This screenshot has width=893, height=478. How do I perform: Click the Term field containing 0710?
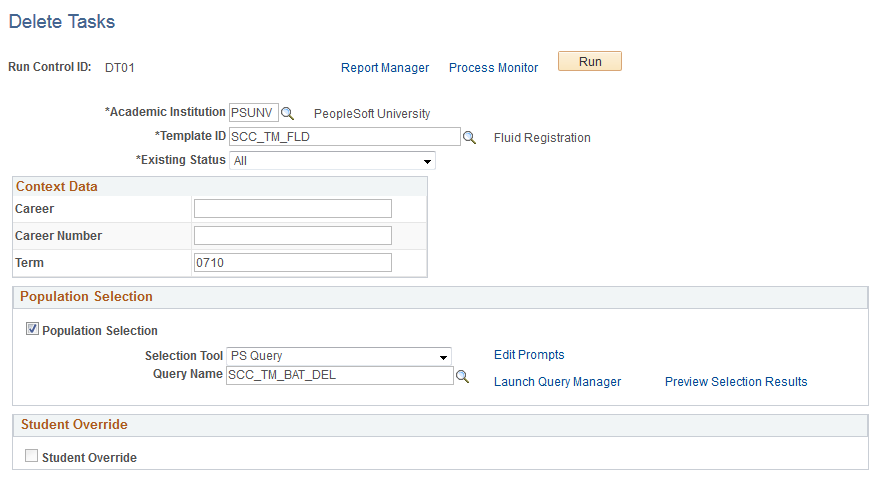coord(293,263)
